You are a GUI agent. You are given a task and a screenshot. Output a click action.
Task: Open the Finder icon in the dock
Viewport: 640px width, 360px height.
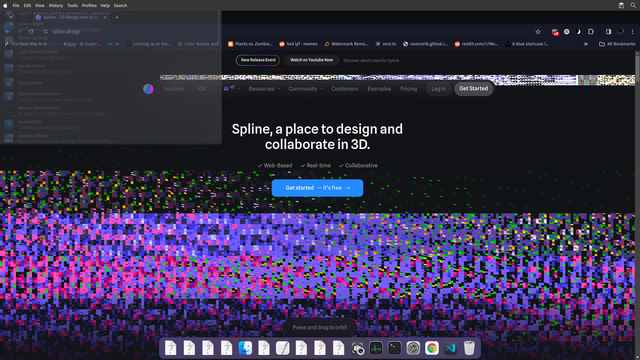pyautogui.click(x=245, y=348)
